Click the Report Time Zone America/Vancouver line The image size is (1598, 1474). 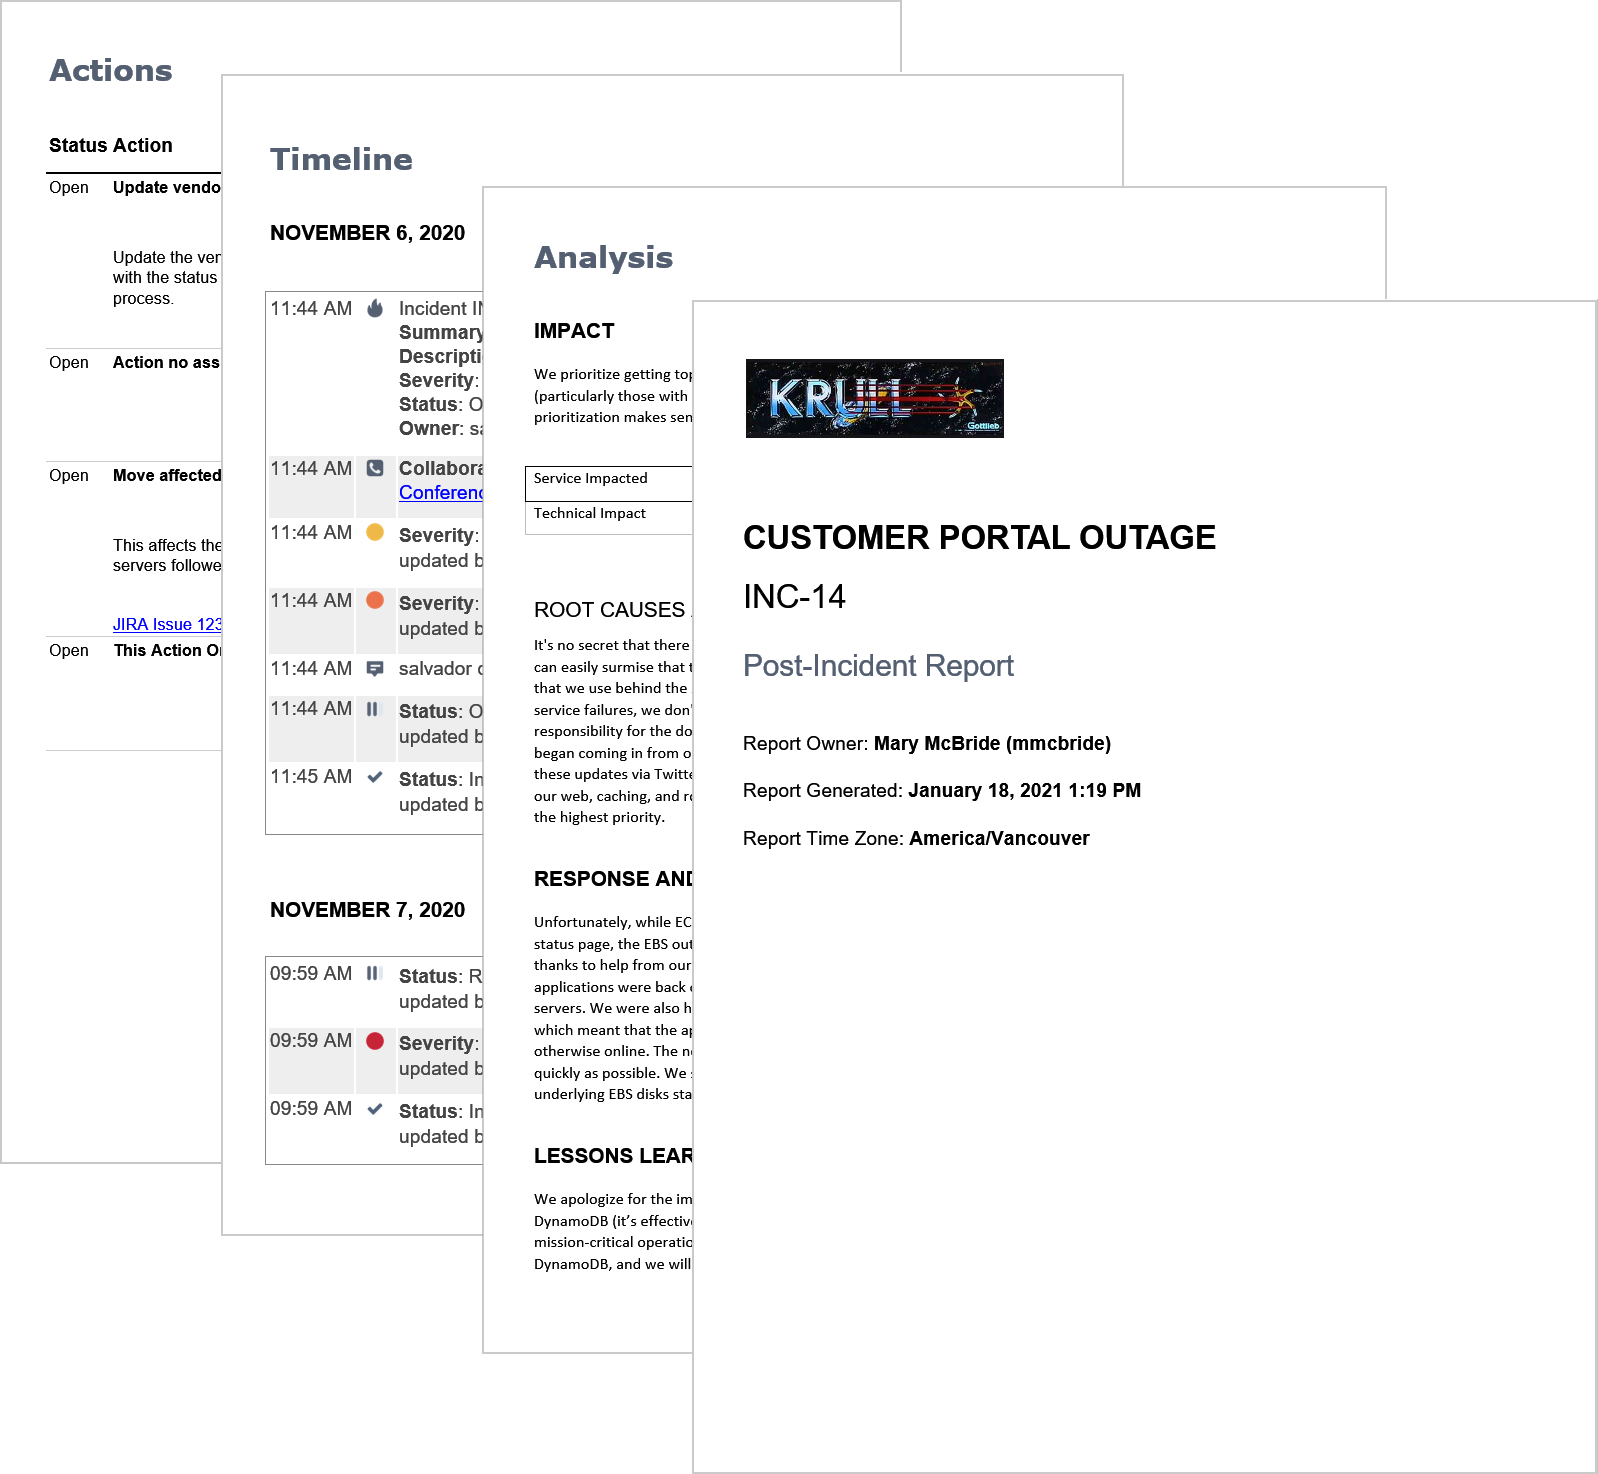(x=916, y=838)
